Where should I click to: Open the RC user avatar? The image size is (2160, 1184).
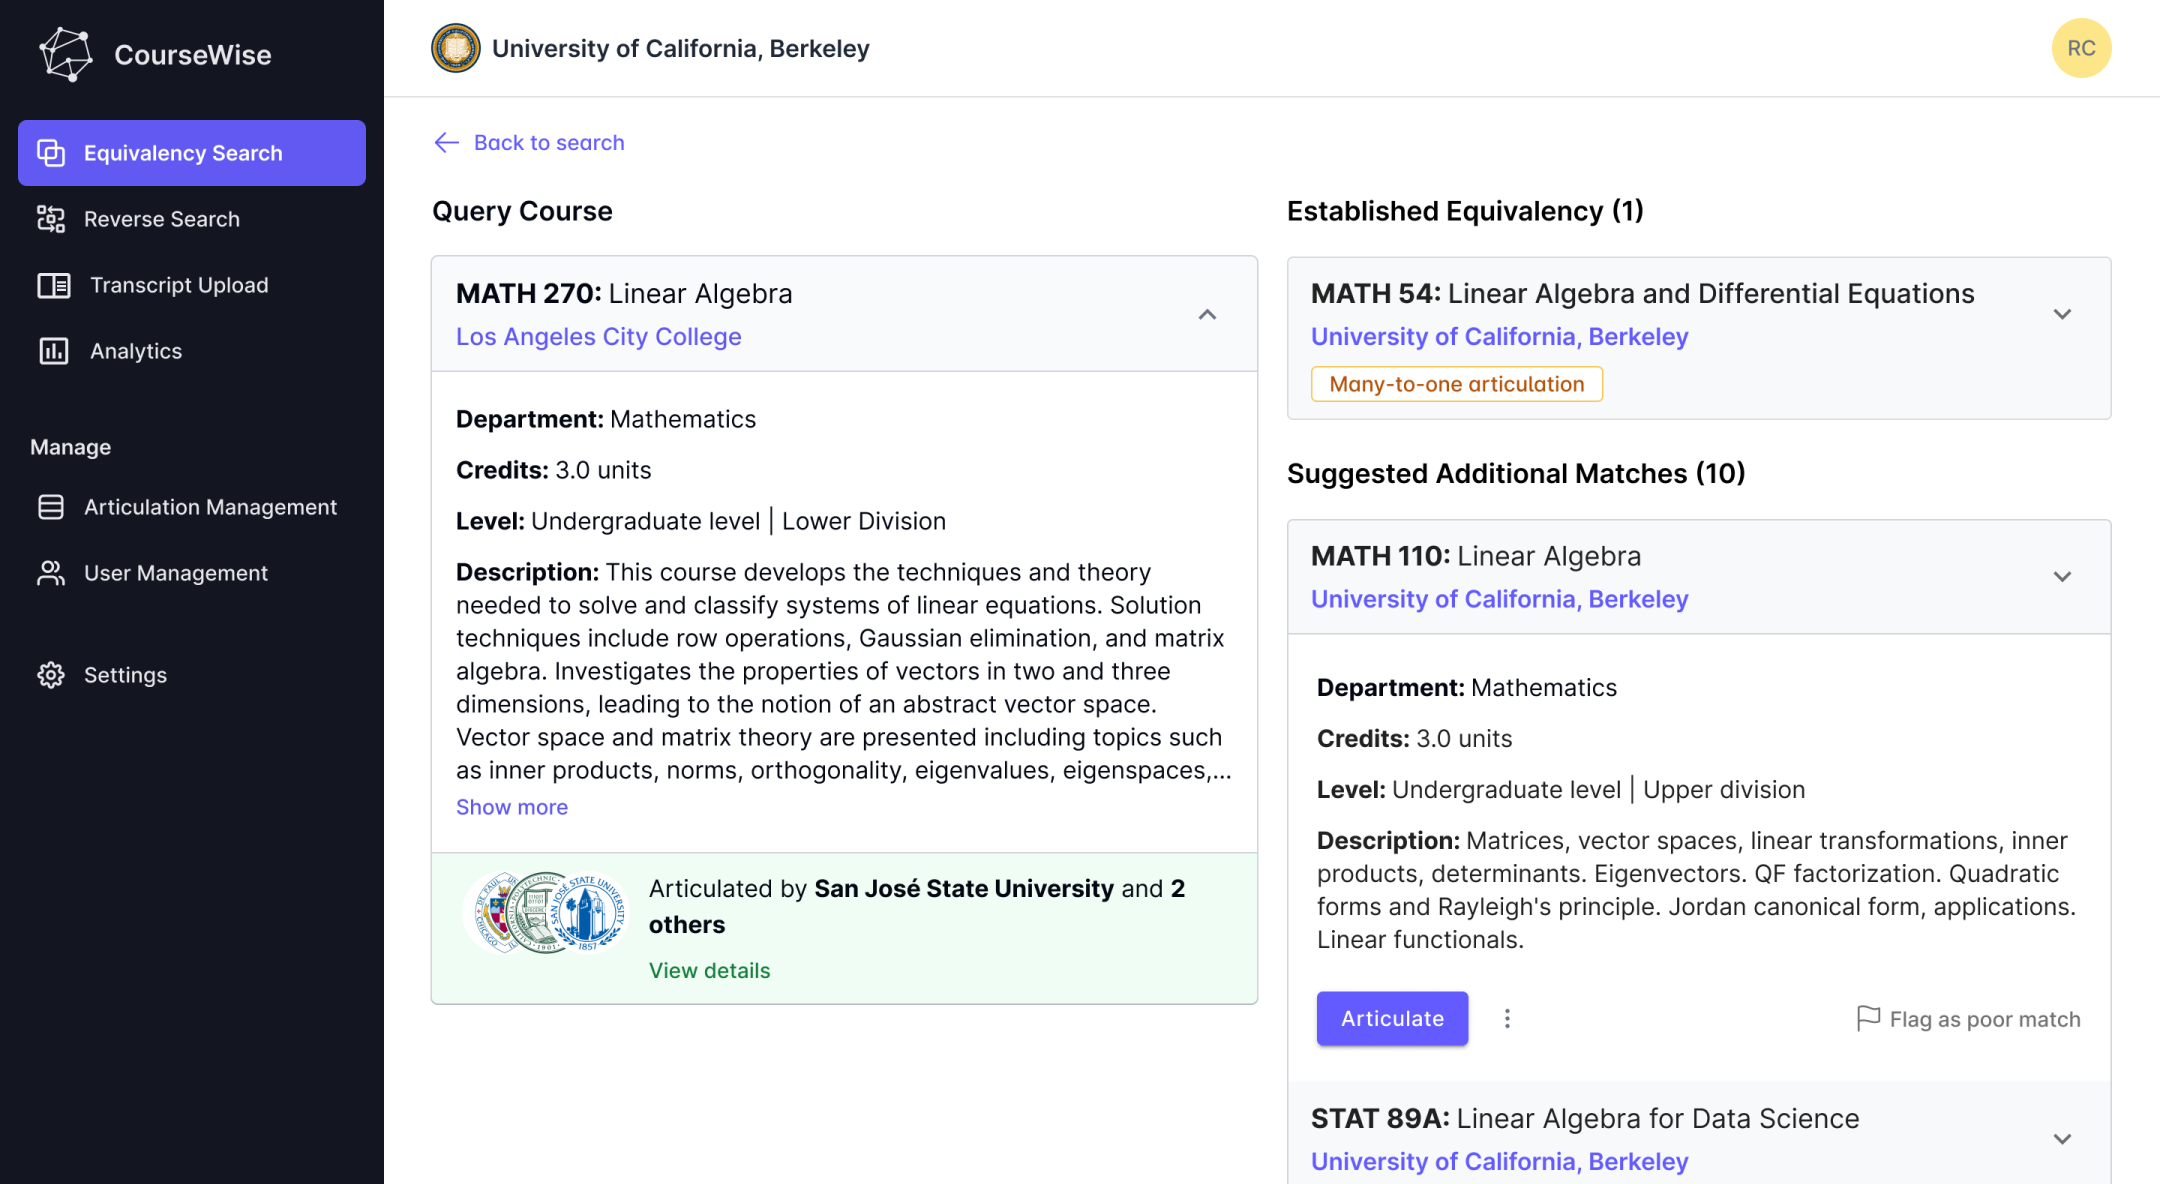[2081, 48]
